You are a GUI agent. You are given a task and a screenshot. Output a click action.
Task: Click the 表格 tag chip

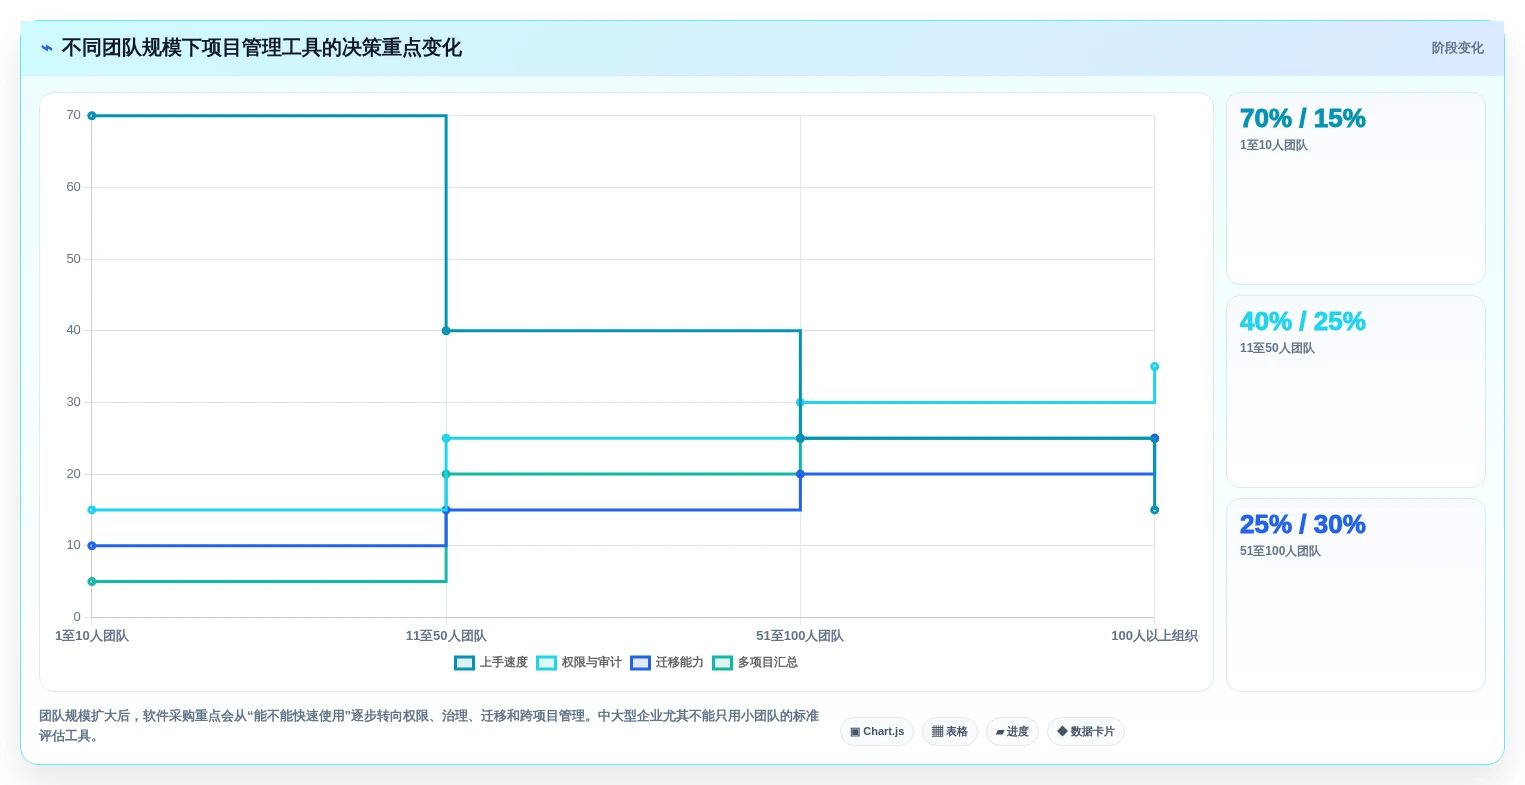pos(950,732)
